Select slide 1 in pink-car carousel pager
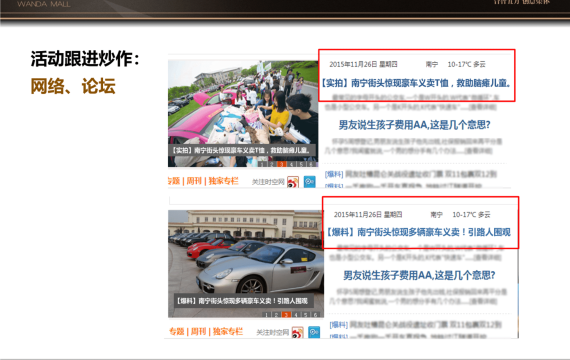This screenshot has height=360, width=570. (x=261, y=164)
